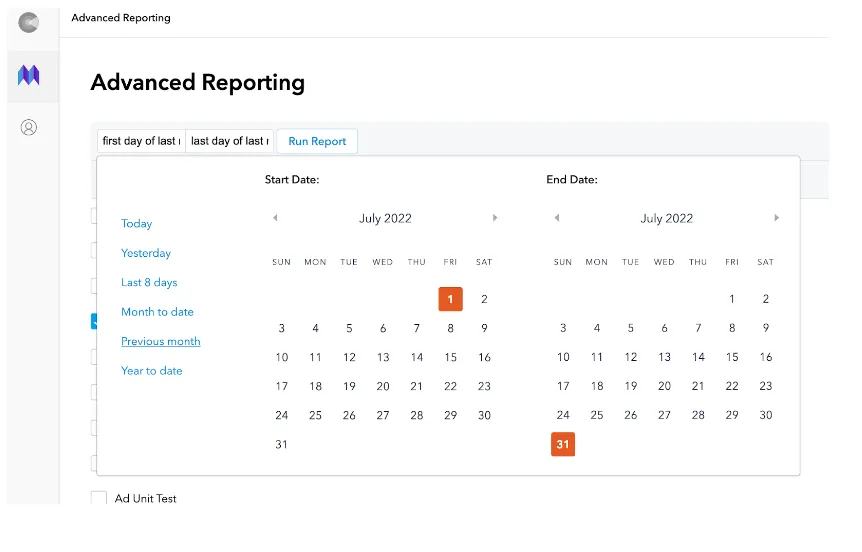Select the Yesterday preset
The width and height of the screenshot is (862, 552).
pos(146,253)
